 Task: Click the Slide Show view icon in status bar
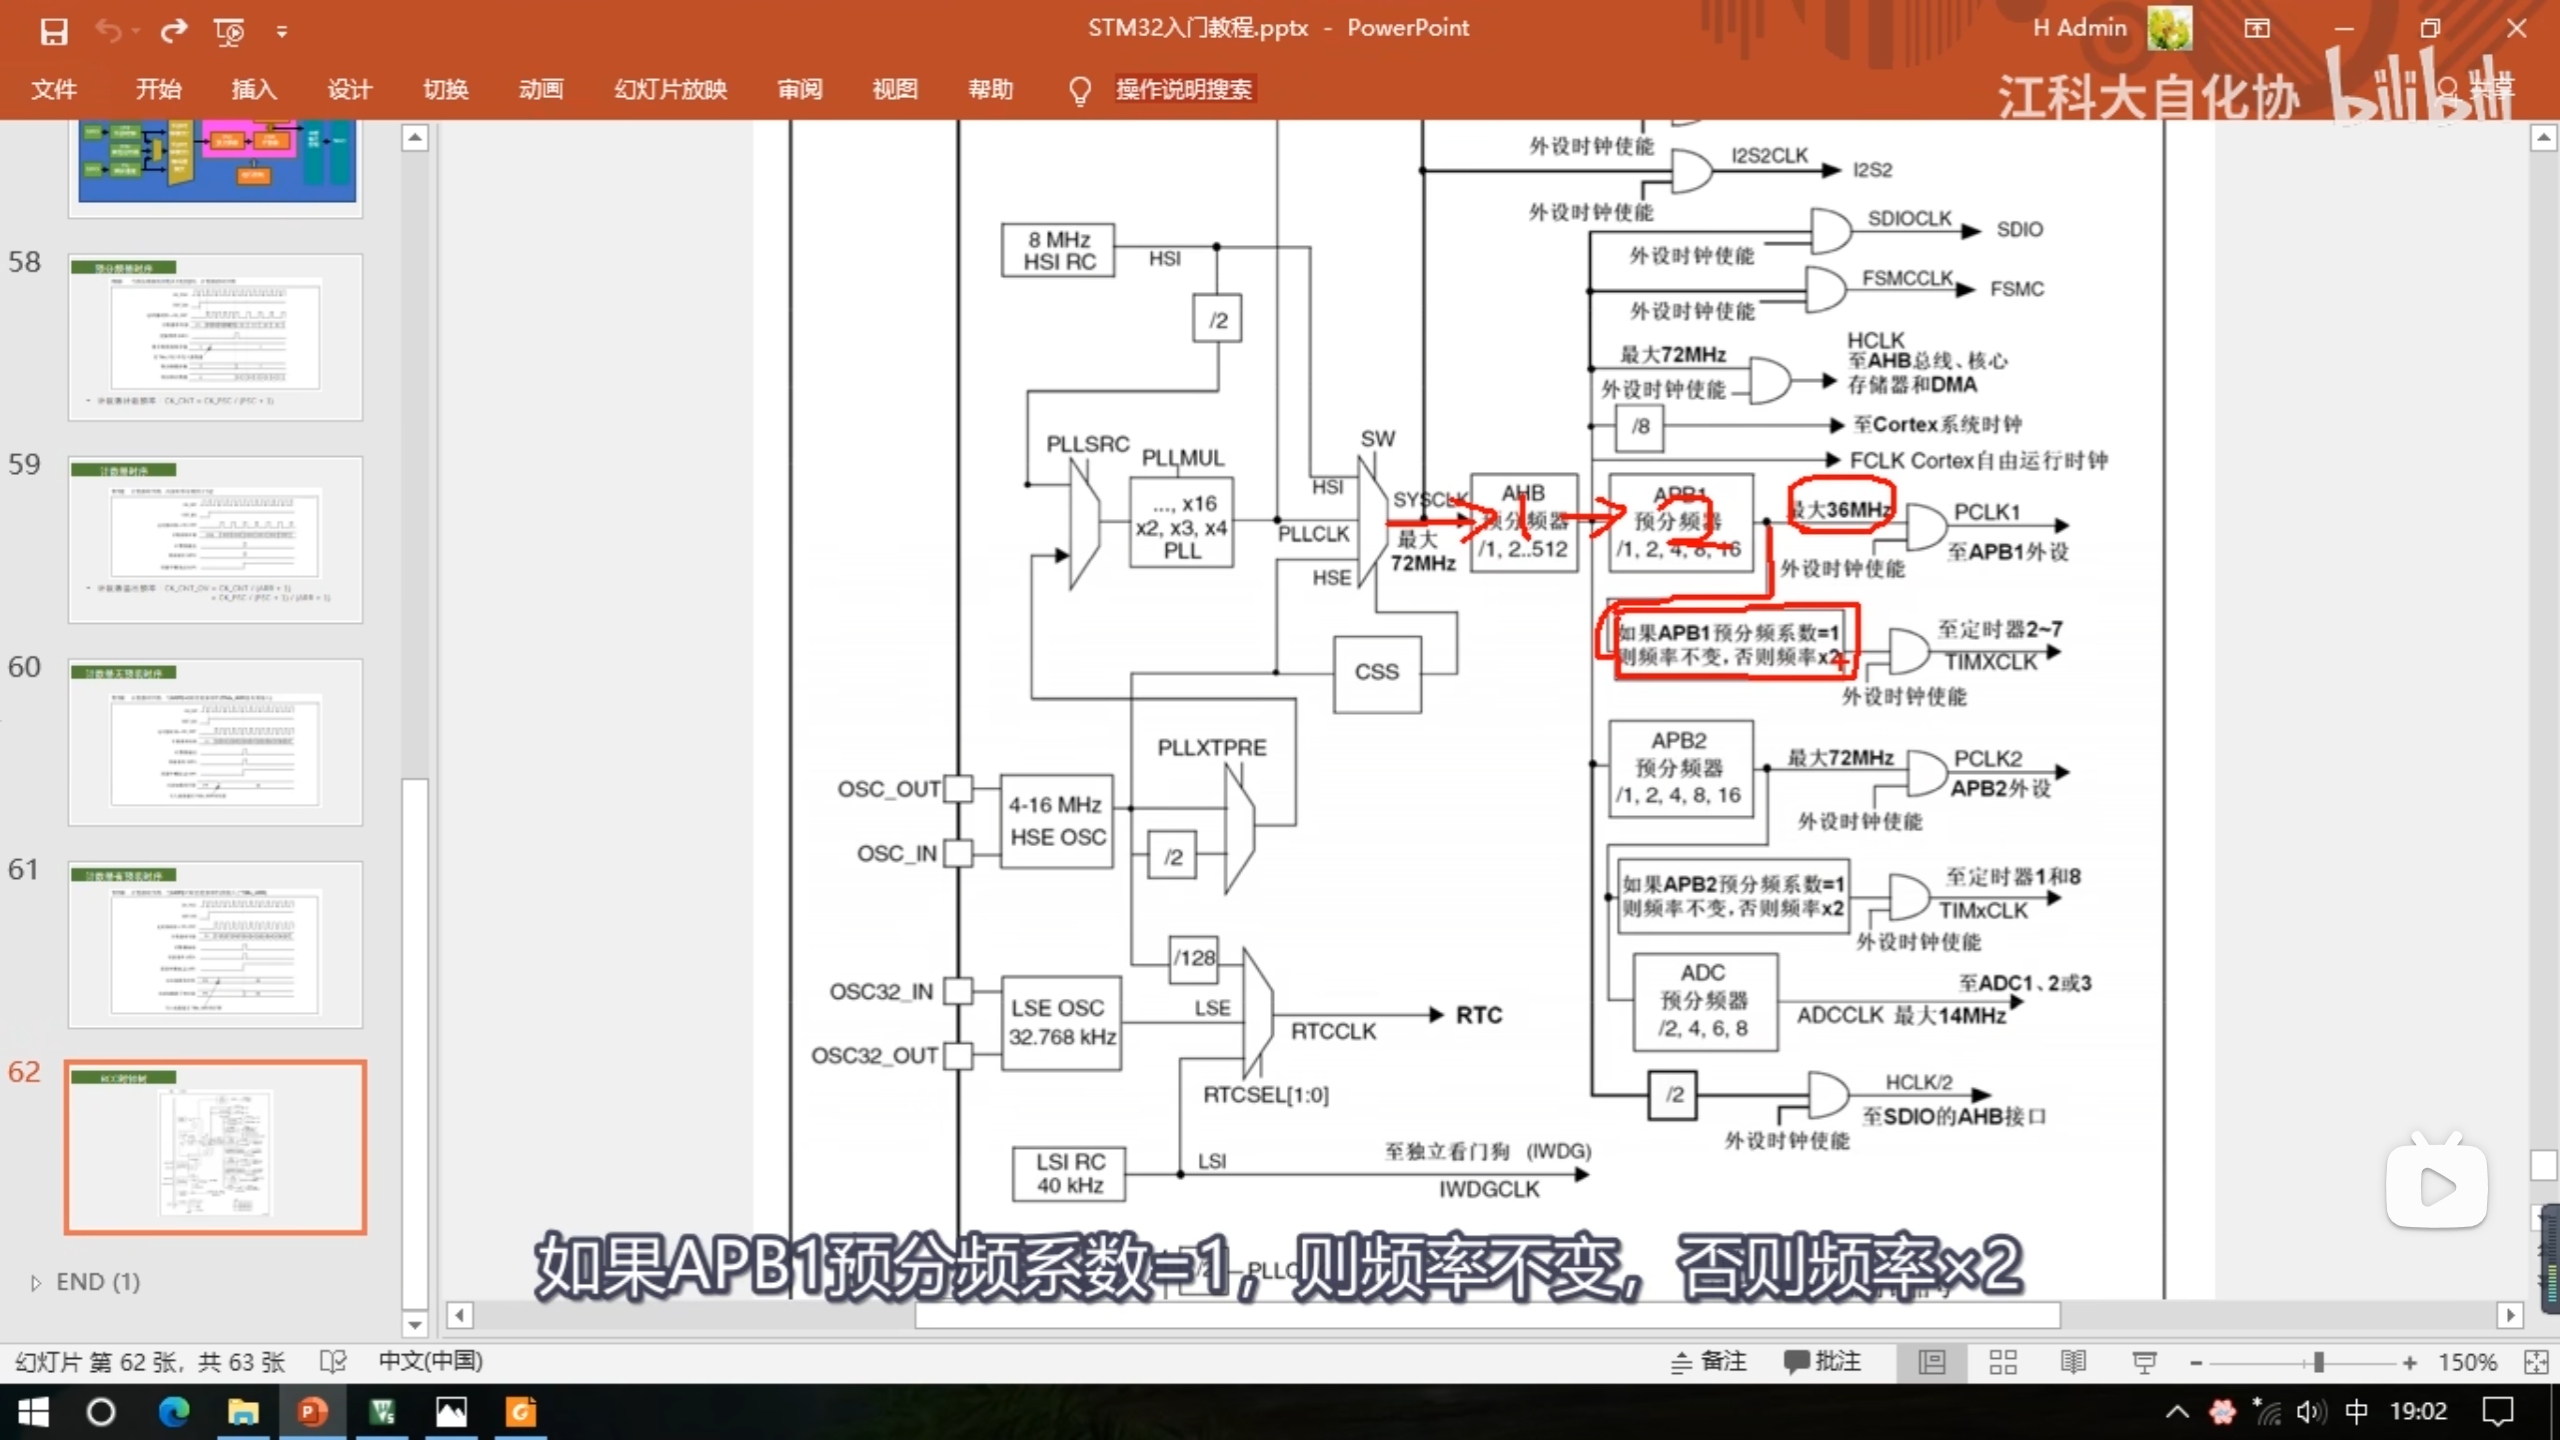point(2144,1362)
